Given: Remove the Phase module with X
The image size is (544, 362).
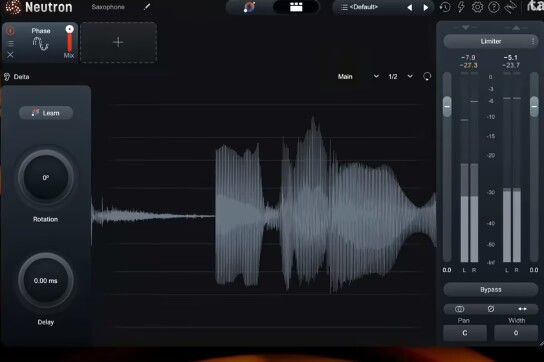Looking at the screenshot, I should click(x=10, y=55).
